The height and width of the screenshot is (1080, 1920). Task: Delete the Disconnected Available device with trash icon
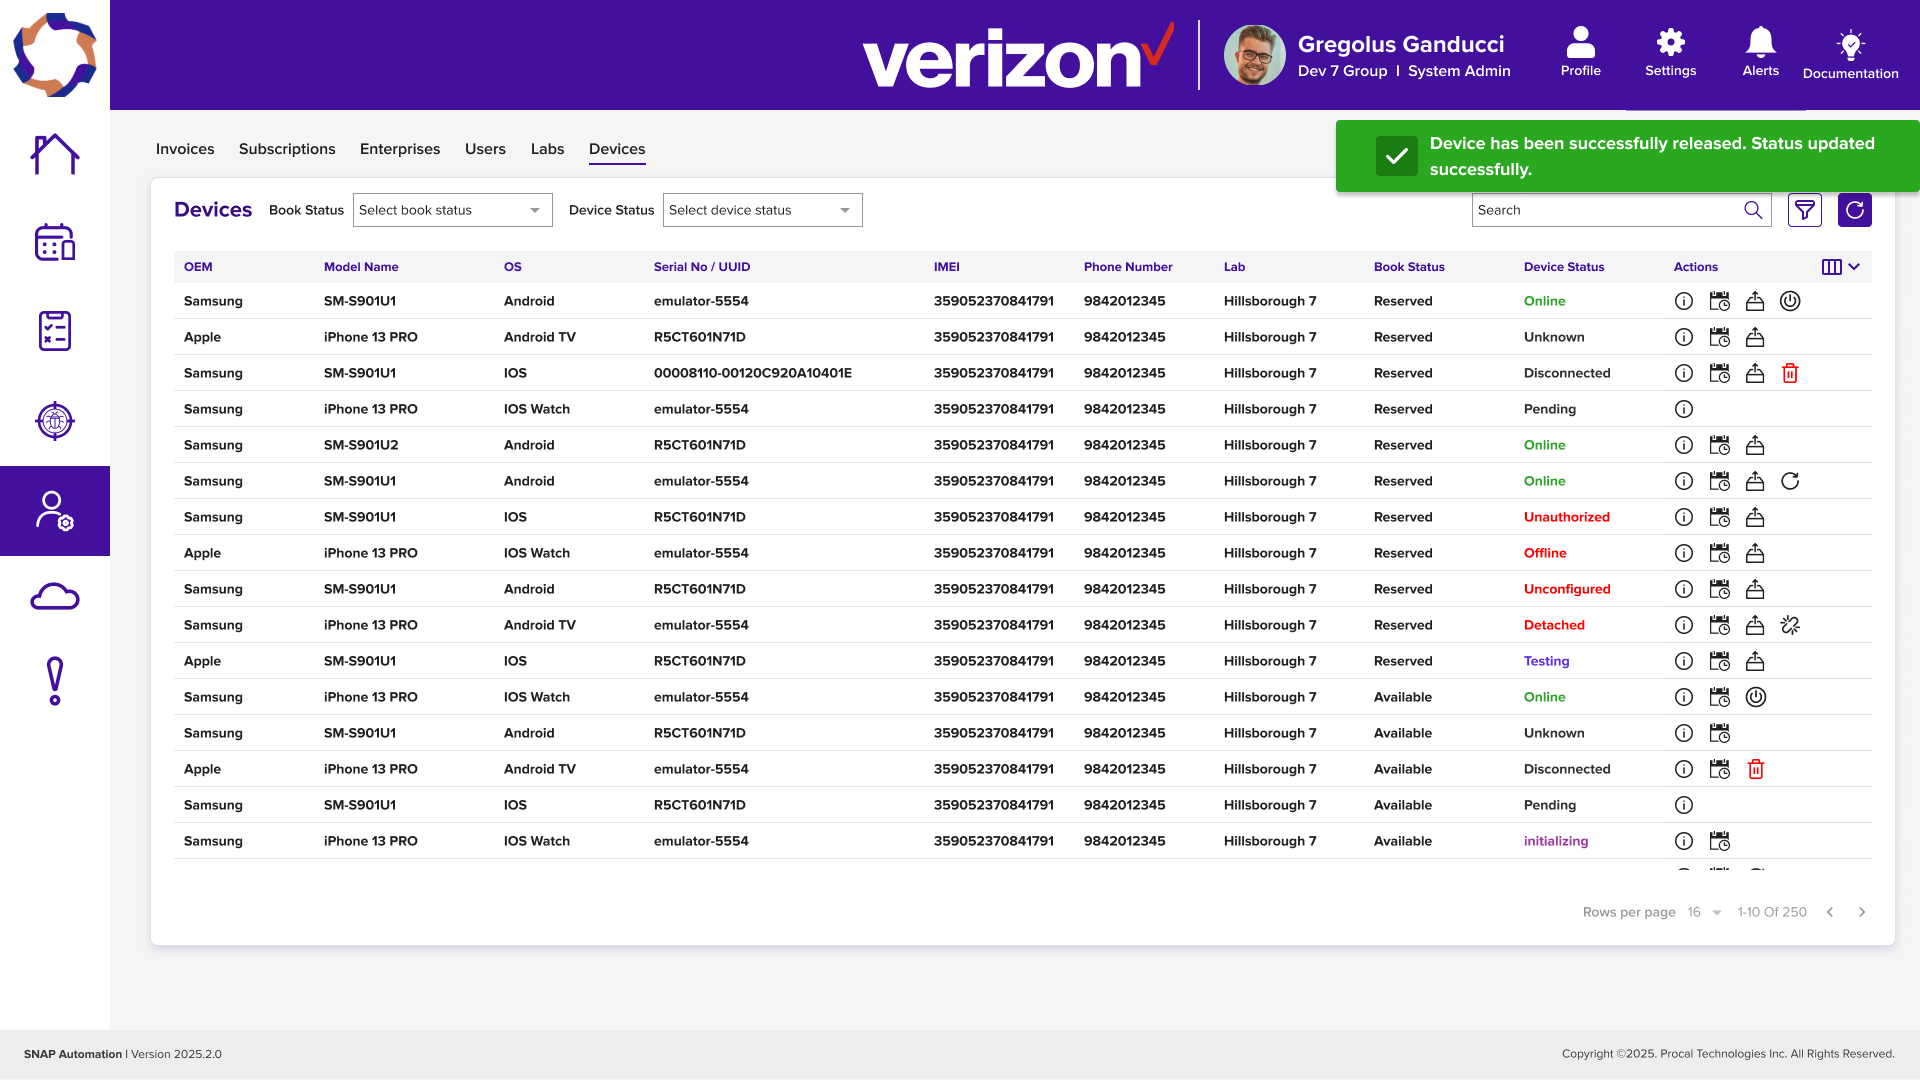(x=1755, y=769)
